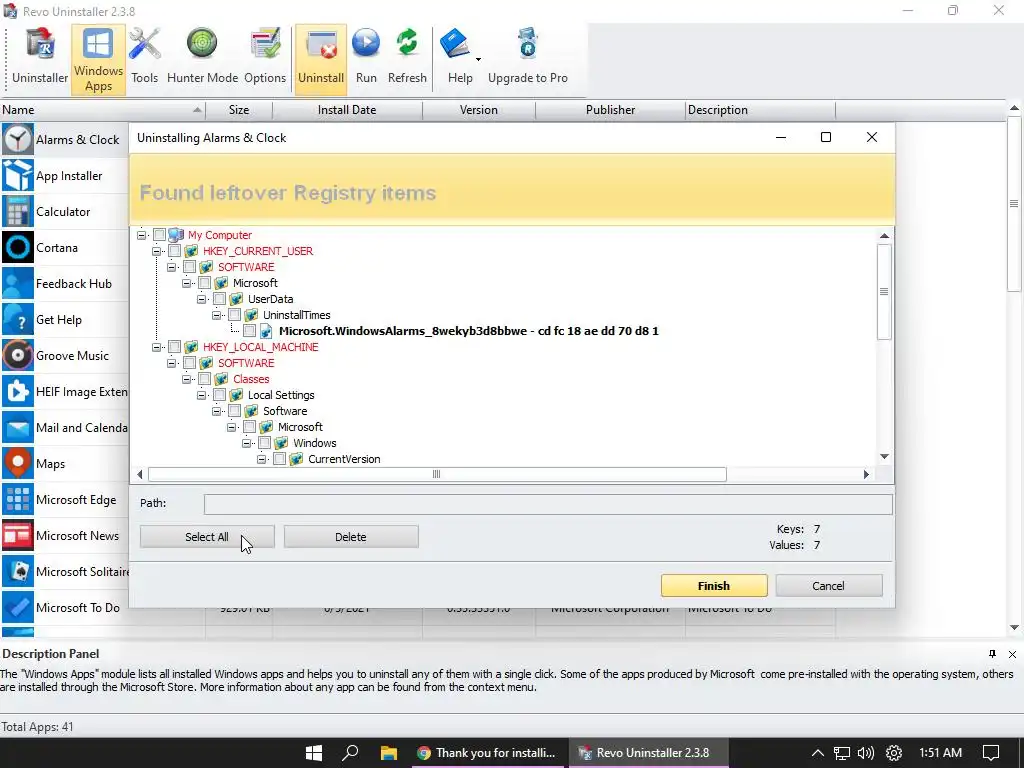Image resolution: width=1024 pixels, height=768 pixels.
Task: Click the registry tree horizontal scrollbar thumb
Action: [437, 474]
